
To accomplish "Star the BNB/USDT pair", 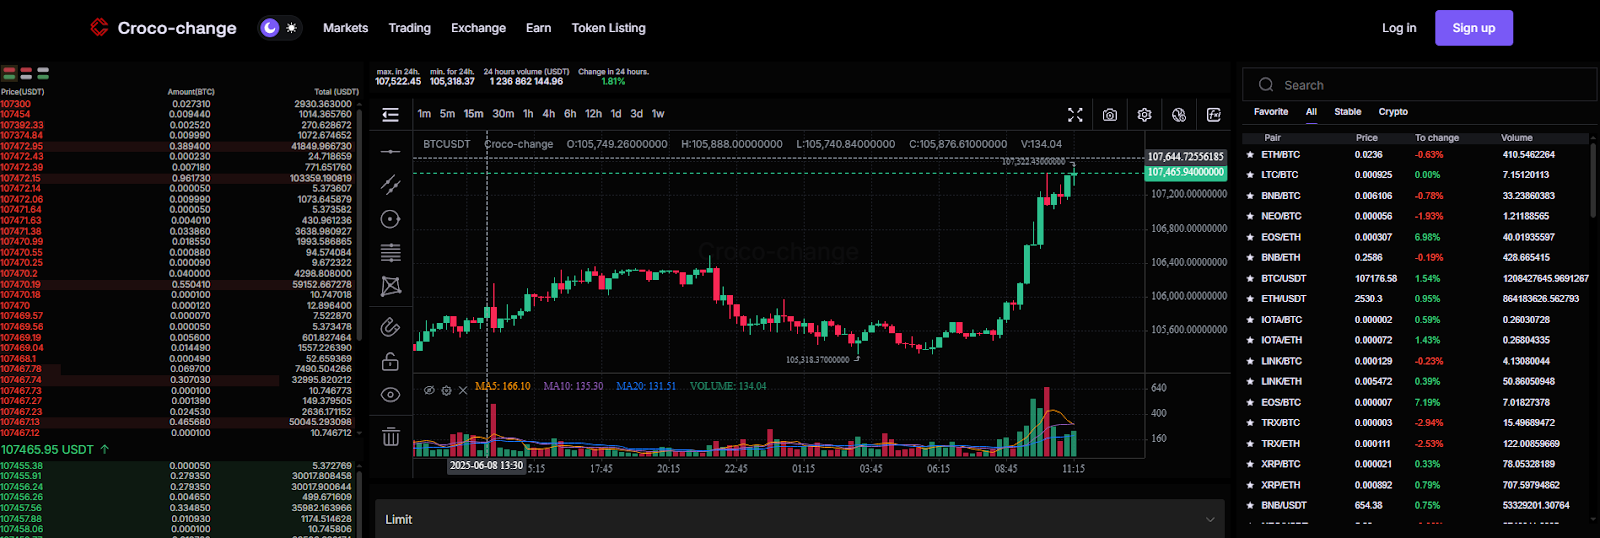I will click(x=1250, y=506).
